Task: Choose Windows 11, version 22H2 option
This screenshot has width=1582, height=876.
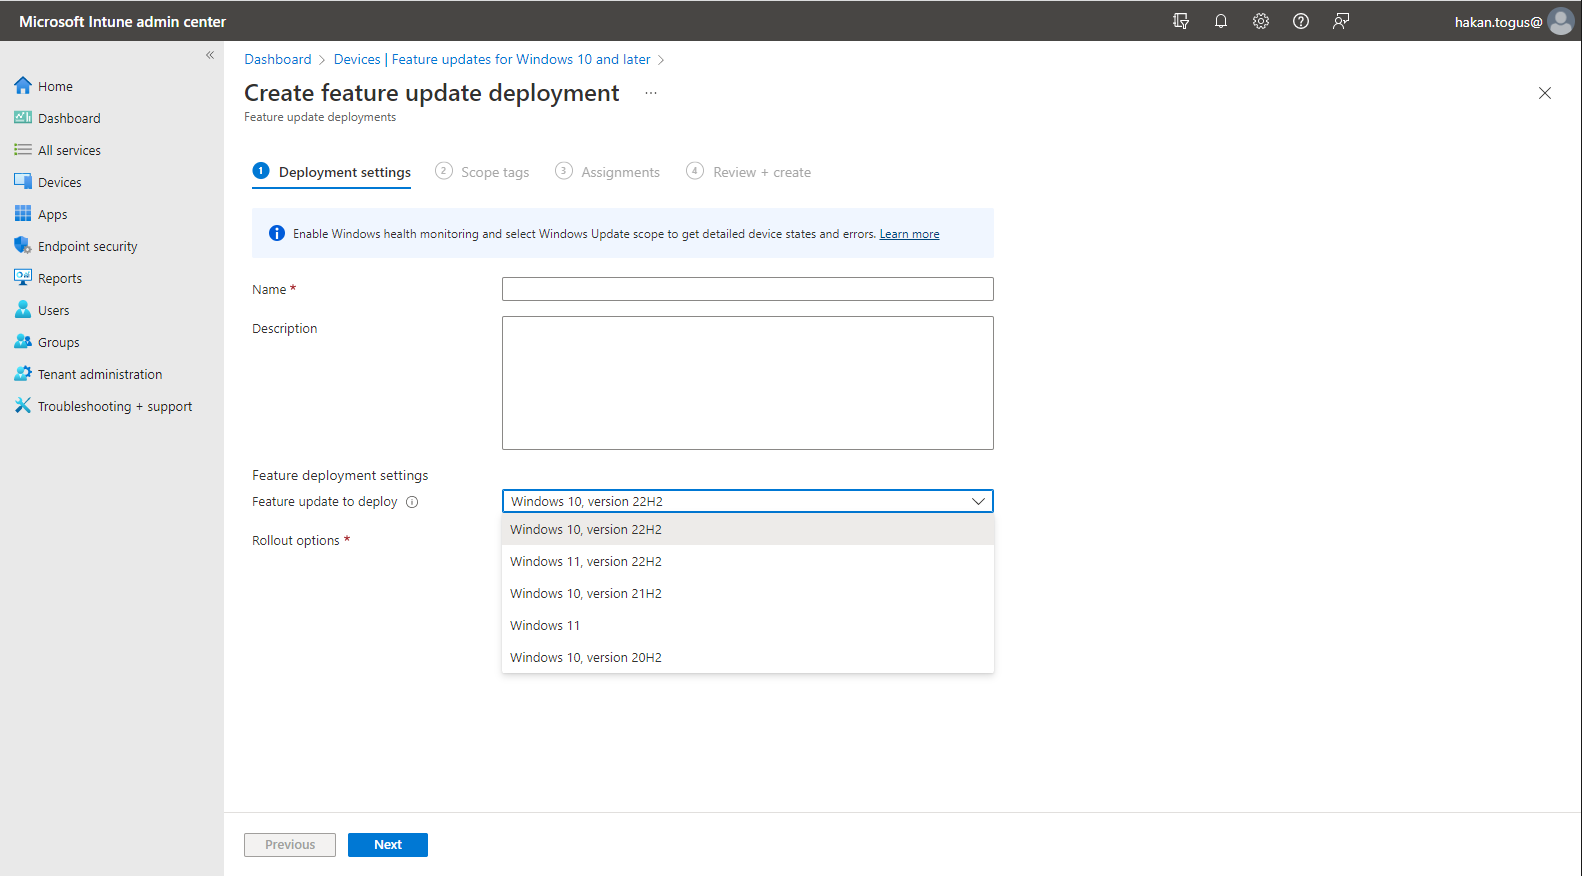Action: coord(748,562)
